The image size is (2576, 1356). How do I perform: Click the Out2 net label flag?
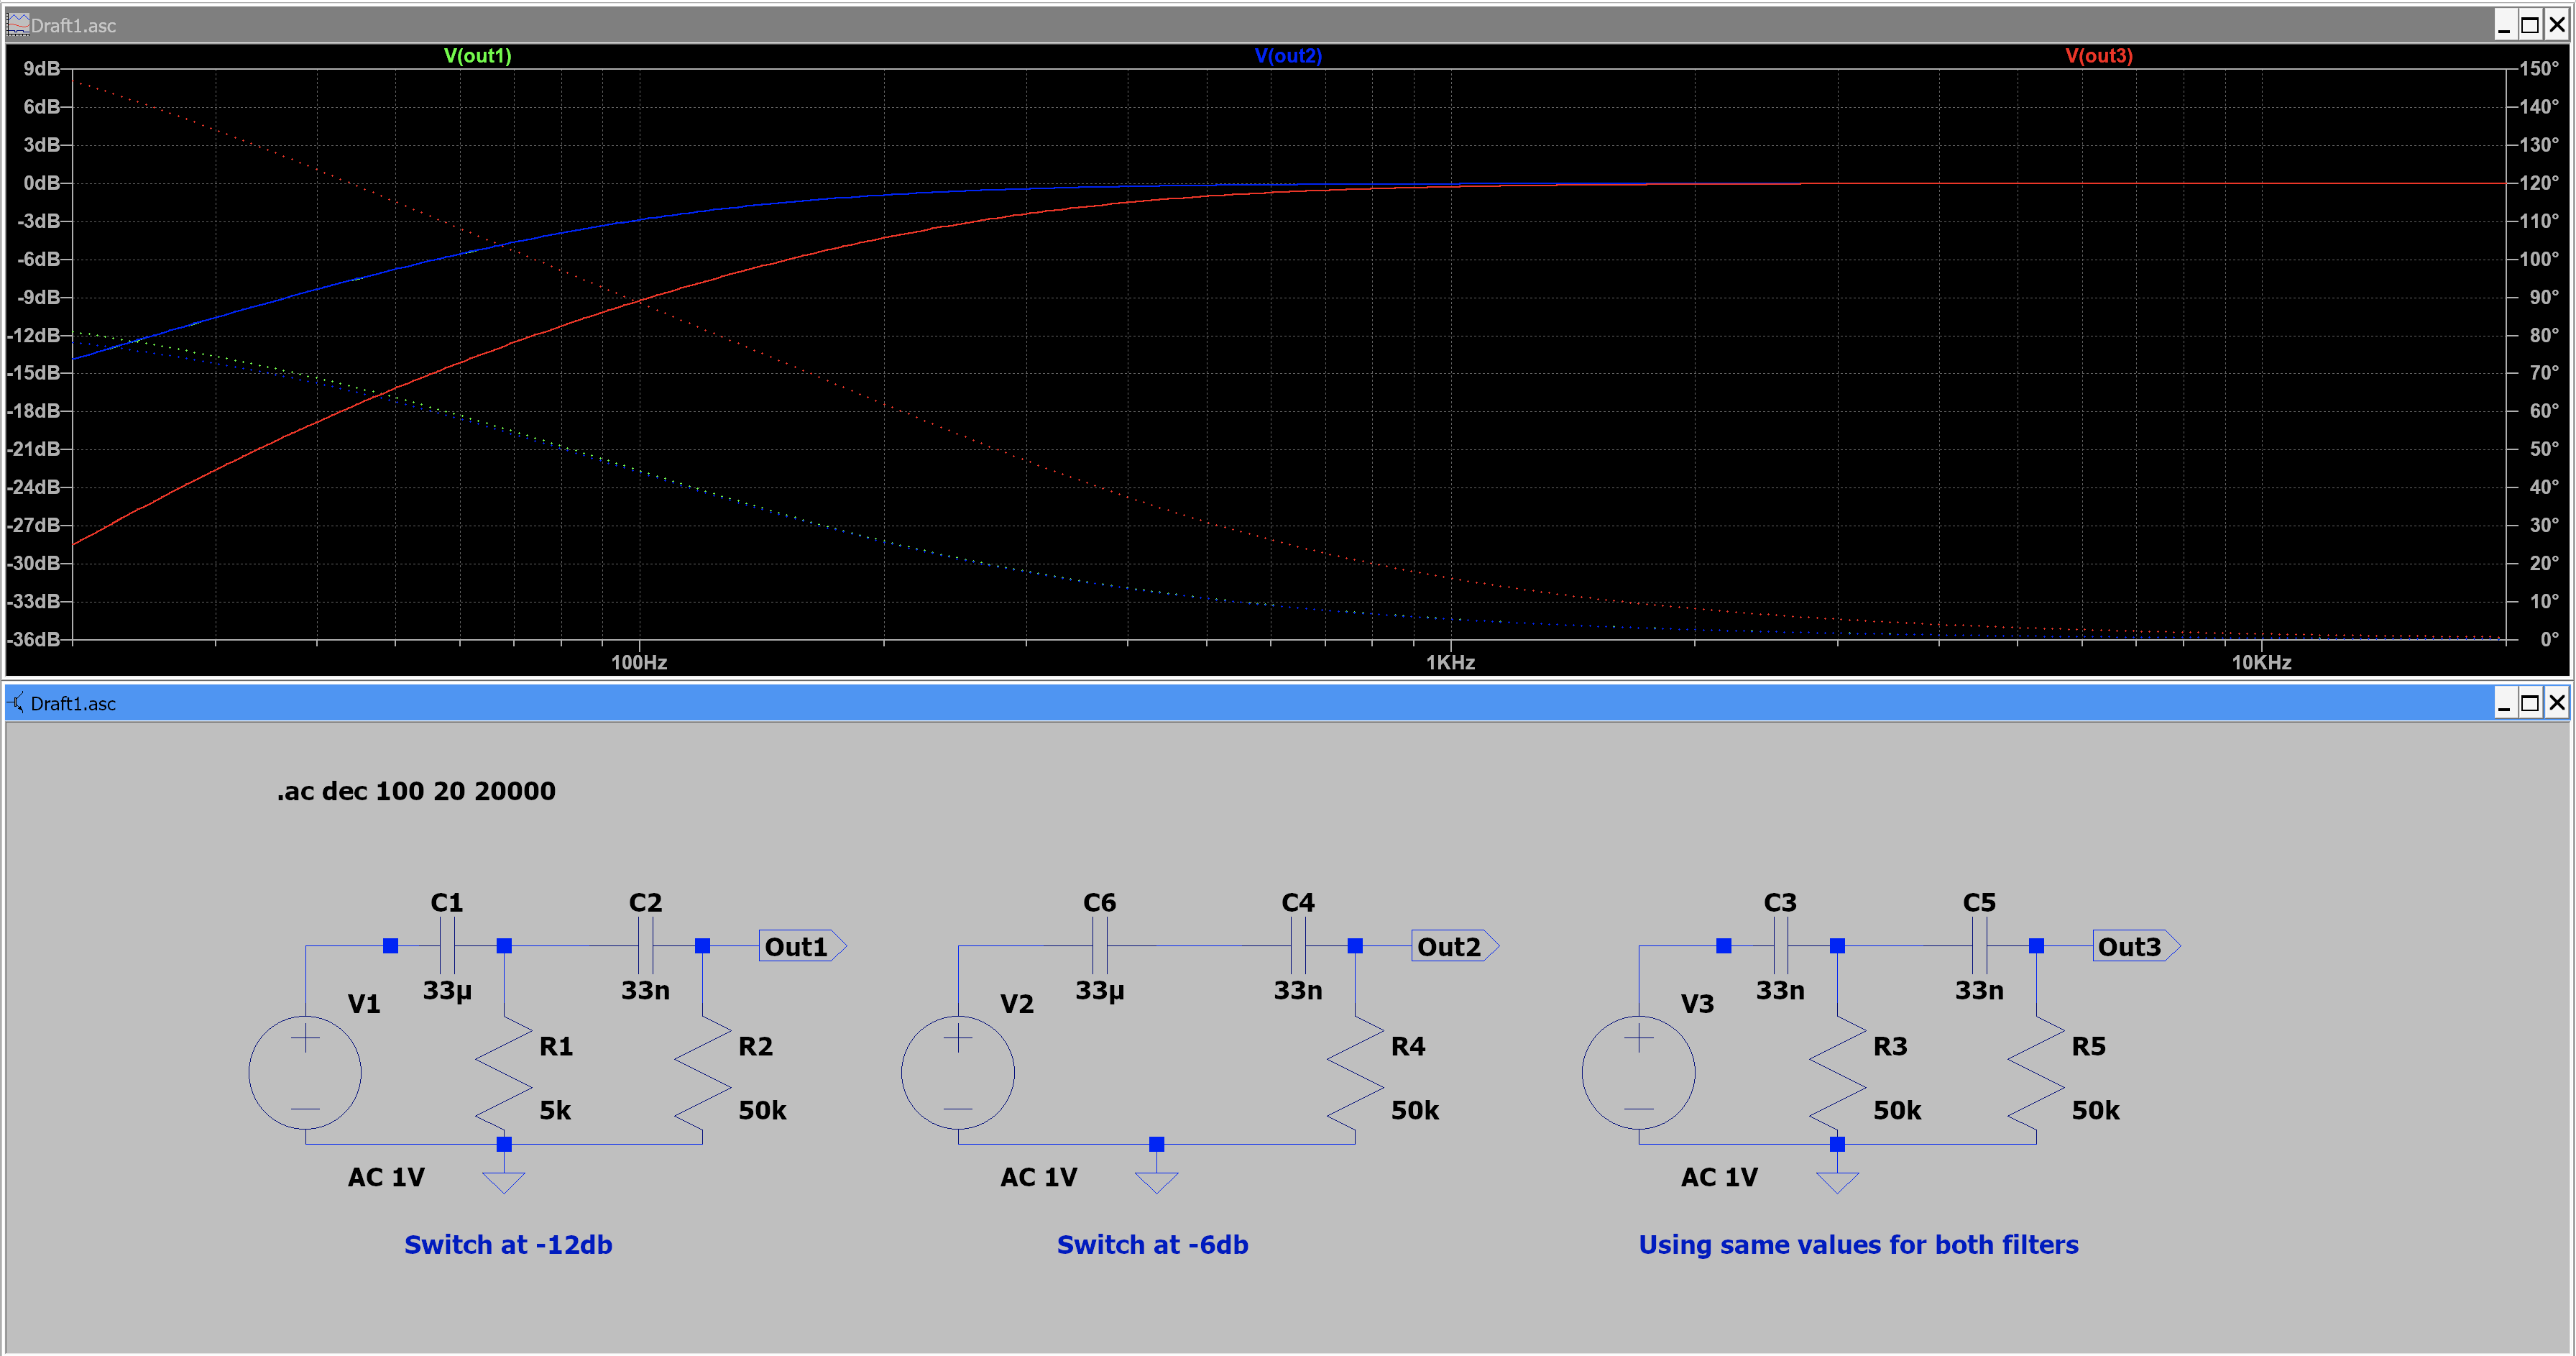1456,946
